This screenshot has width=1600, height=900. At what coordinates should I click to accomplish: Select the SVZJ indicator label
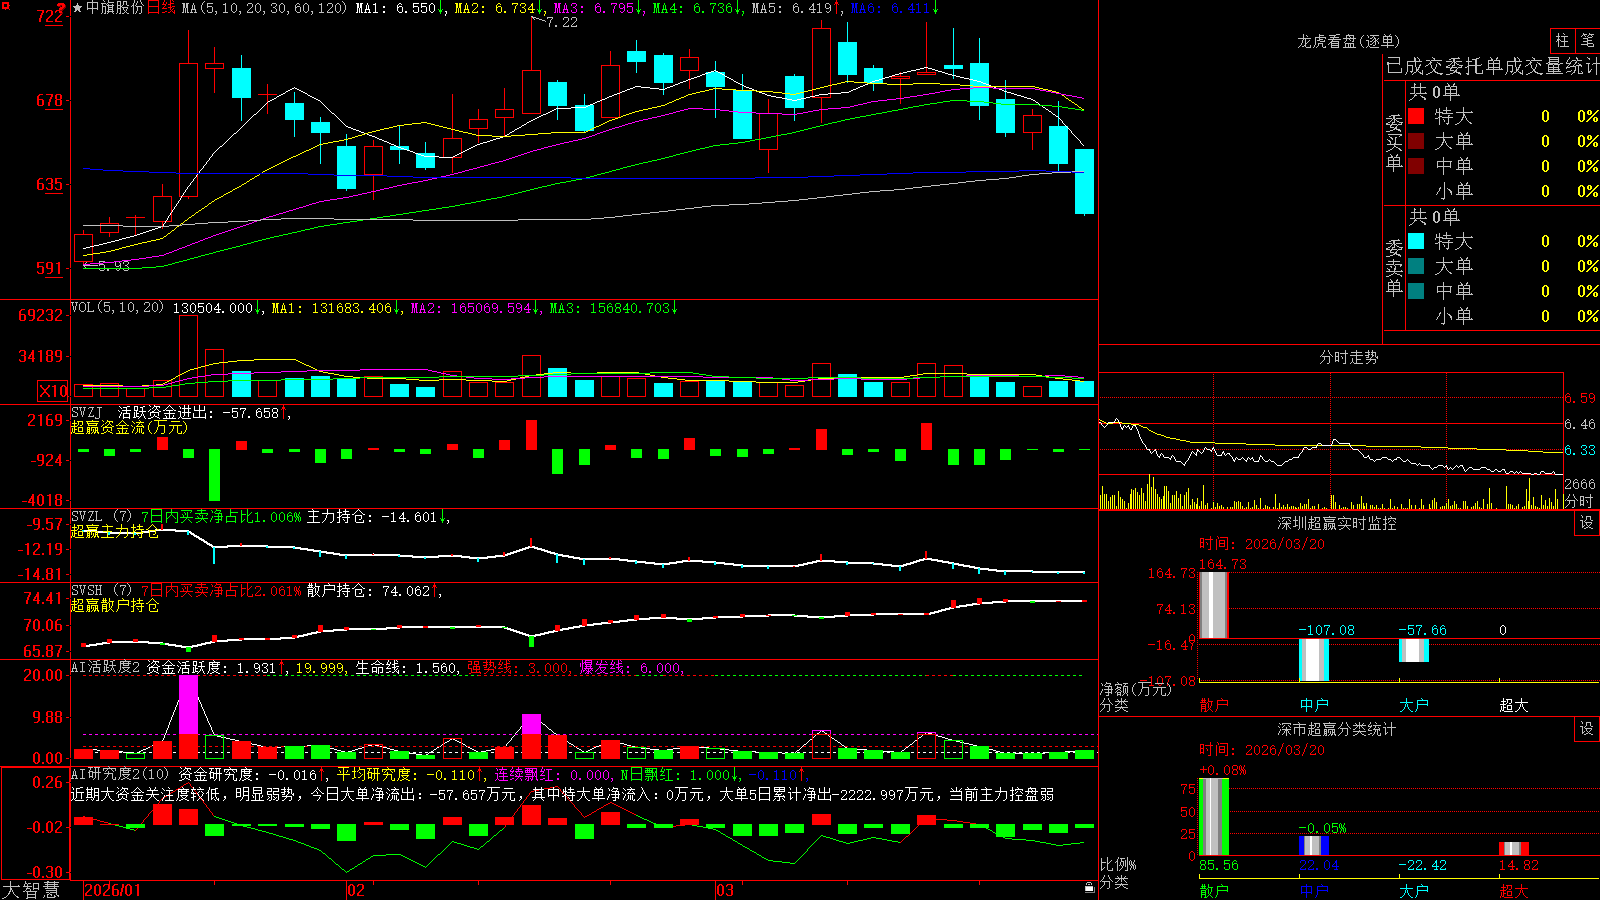pos(86,412)
